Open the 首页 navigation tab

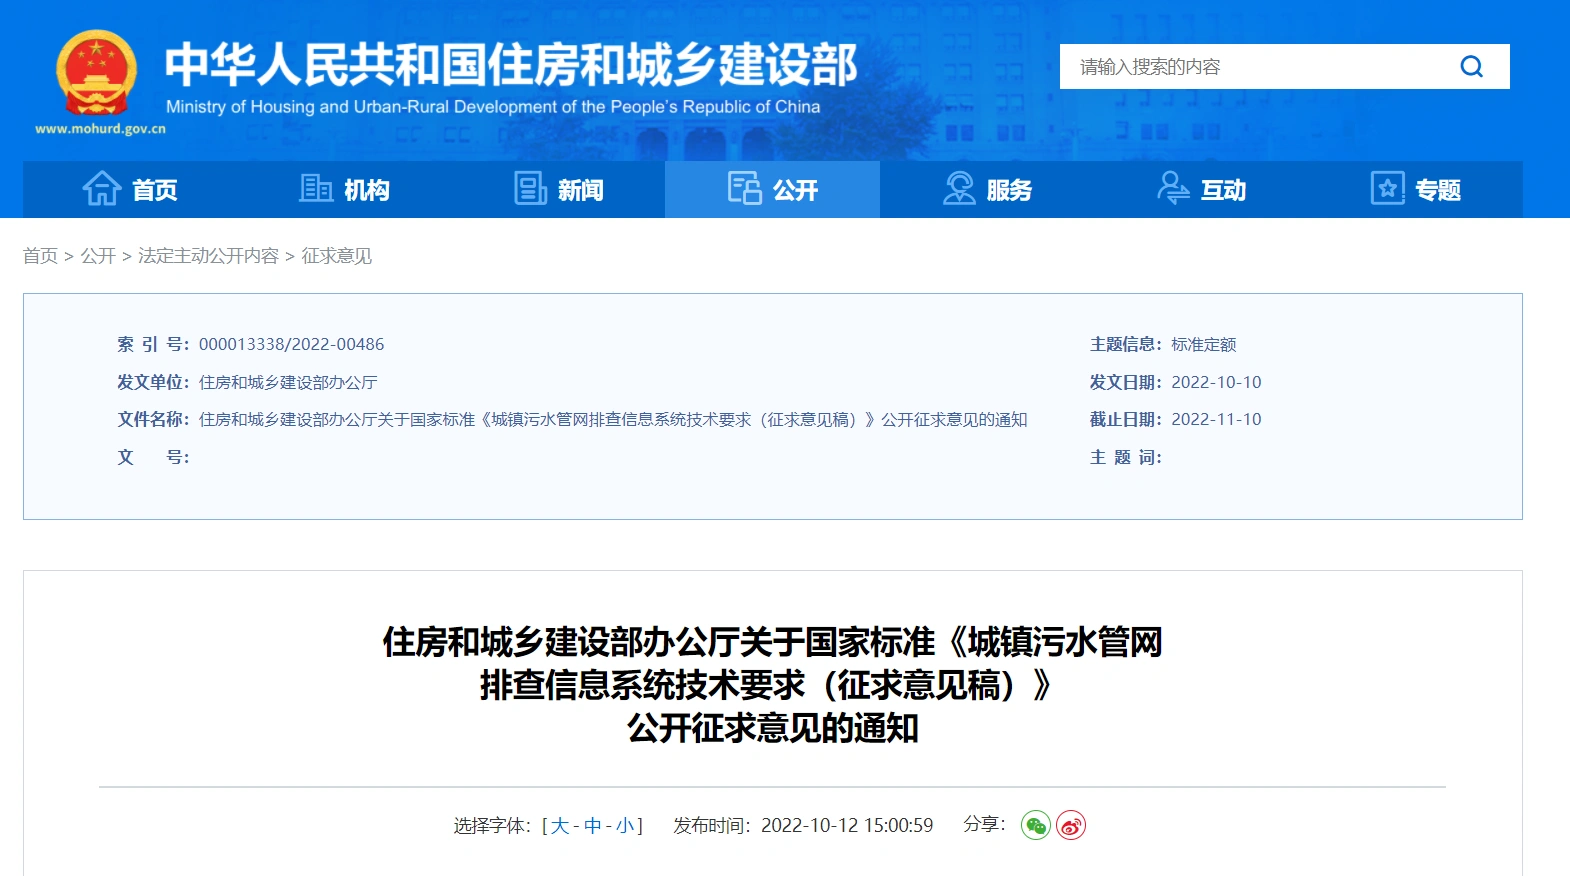130,189
